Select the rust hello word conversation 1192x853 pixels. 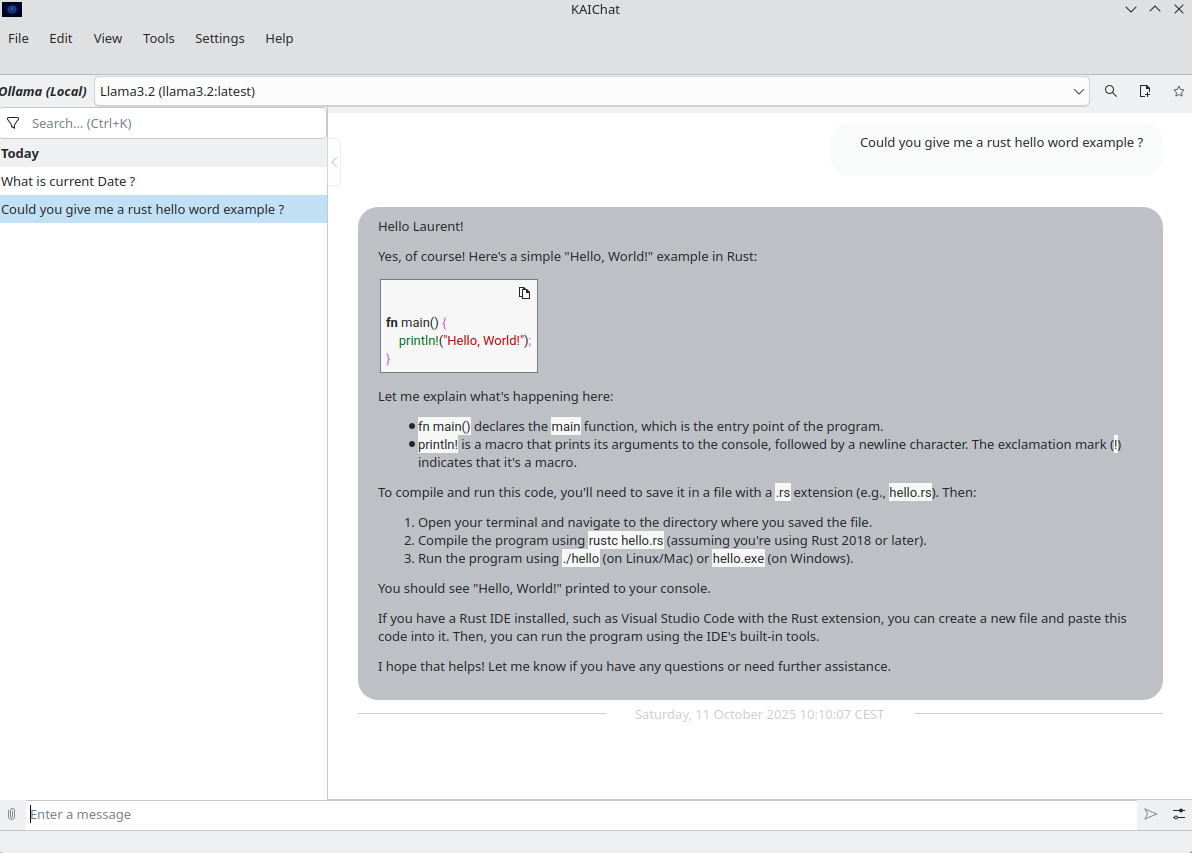143,209
